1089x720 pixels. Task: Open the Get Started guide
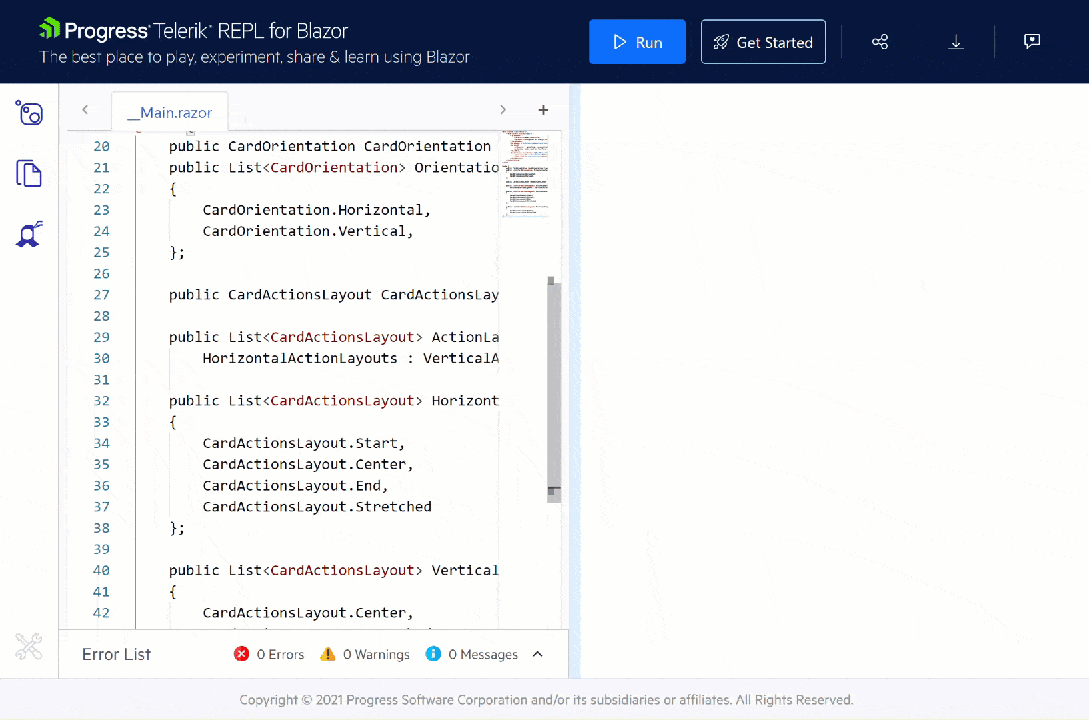coord(763,42)
